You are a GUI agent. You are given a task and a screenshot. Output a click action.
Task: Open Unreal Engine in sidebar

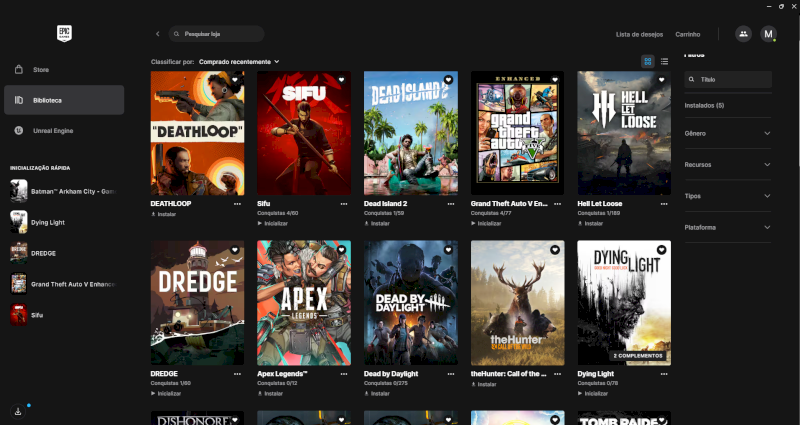tap(51, 130)
